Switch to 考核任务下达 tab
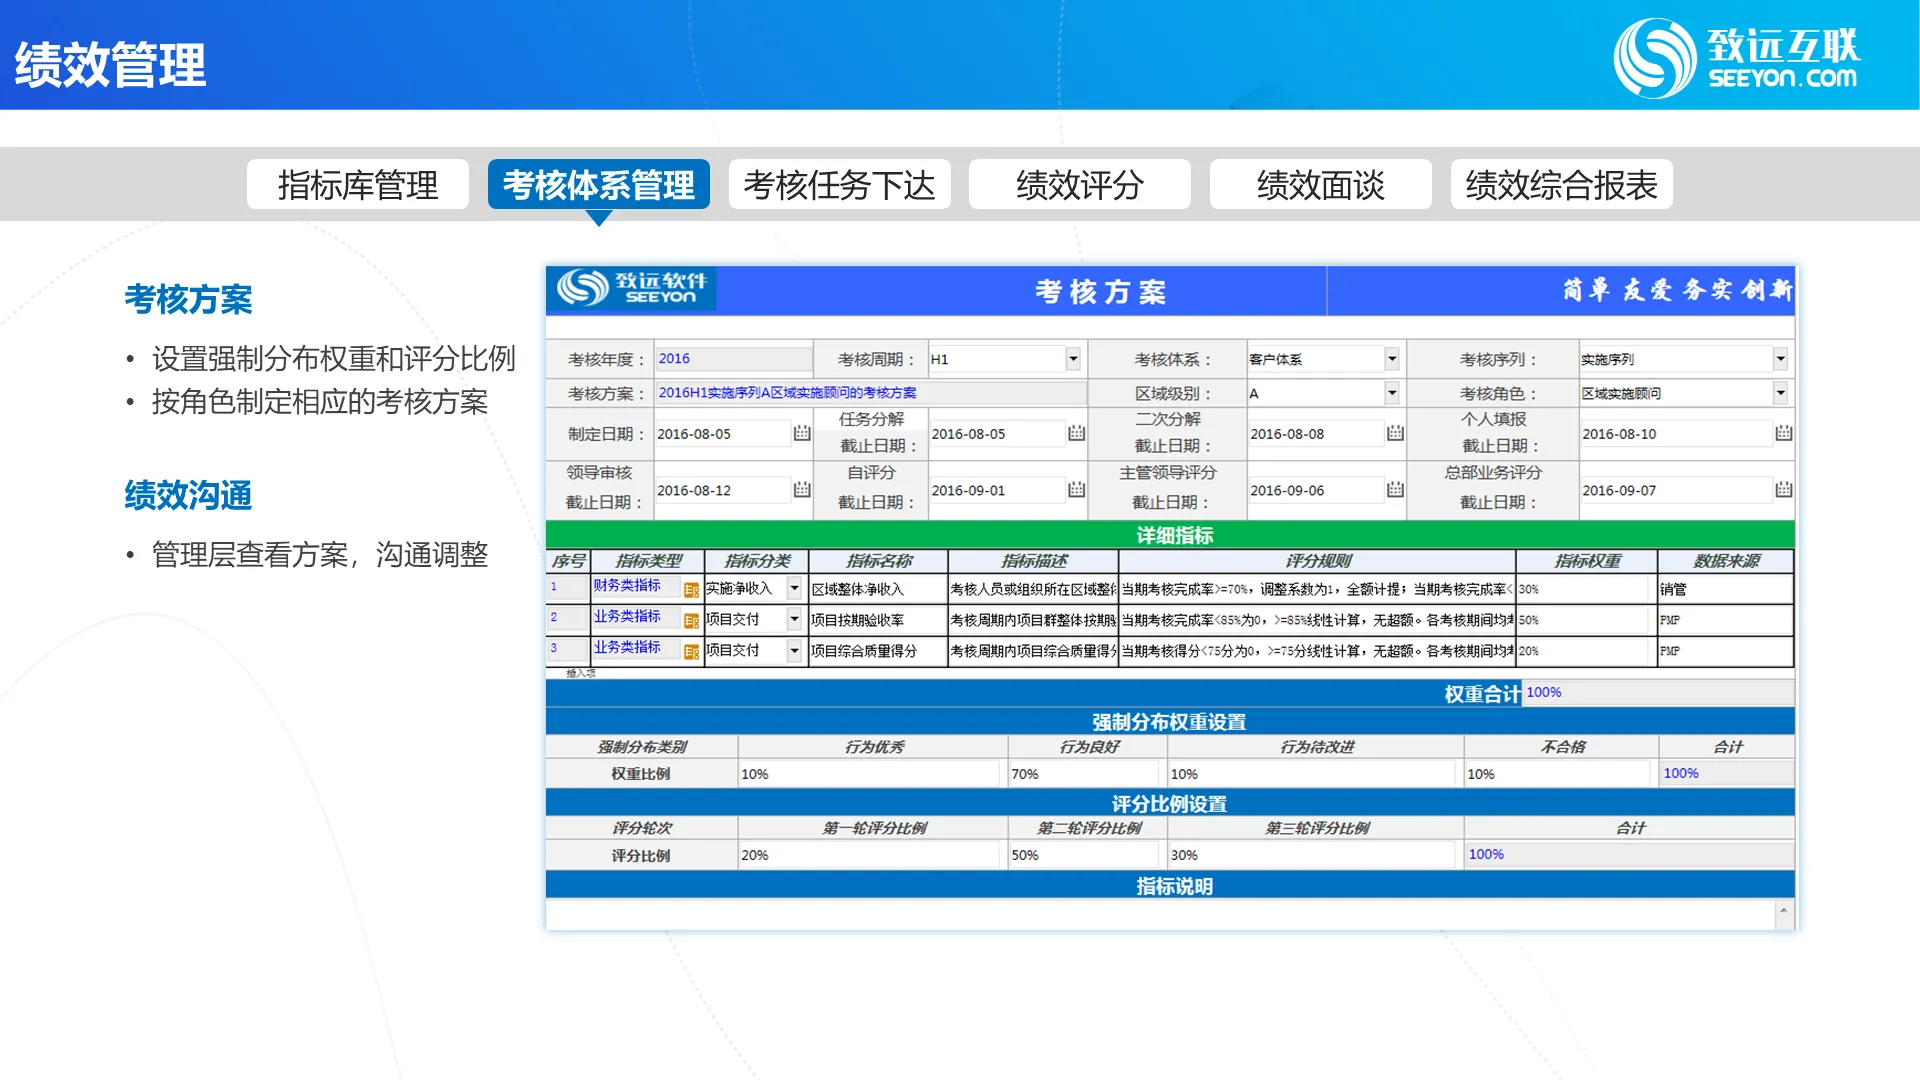1920x1080 pixels. click(840, 185)
